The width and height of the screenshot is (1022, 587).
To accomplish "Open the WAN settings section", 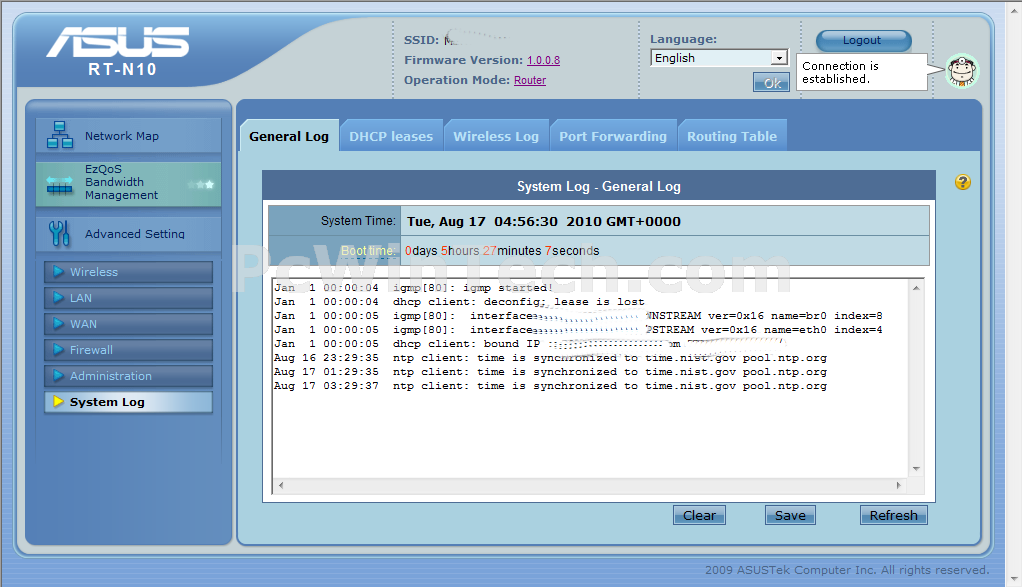I will pyautogui.click(x=128, y=324).
